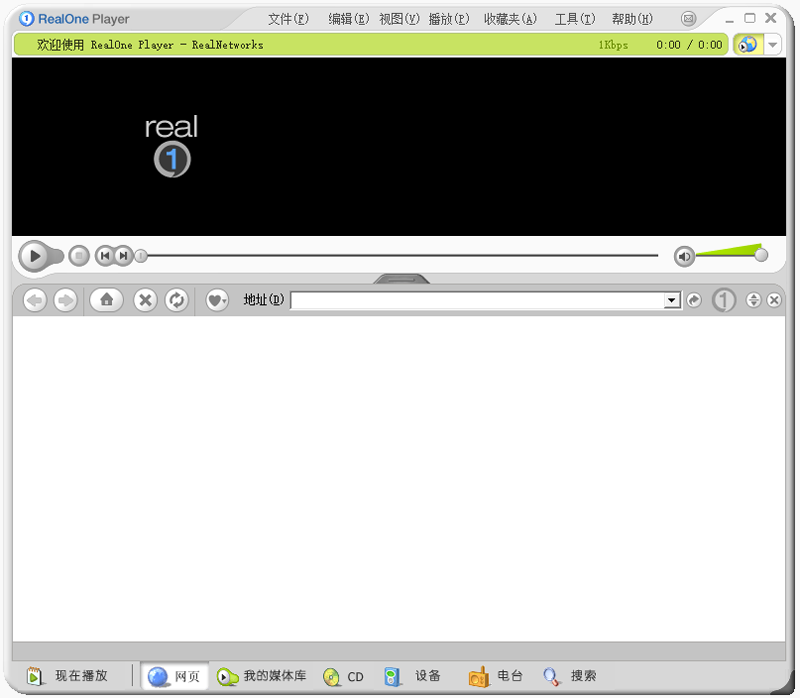Open the 电台 radio tab
Image resolution: width=800 pixels, height=698 pixels.
click(x=496, y=676)
